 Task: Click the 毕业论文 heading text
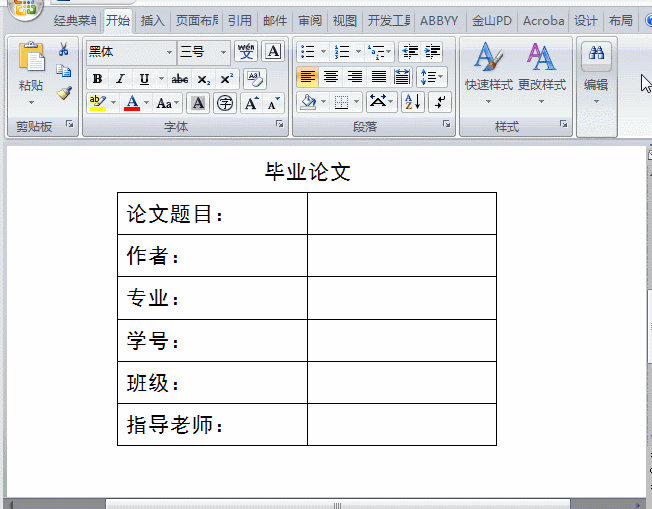308,171
